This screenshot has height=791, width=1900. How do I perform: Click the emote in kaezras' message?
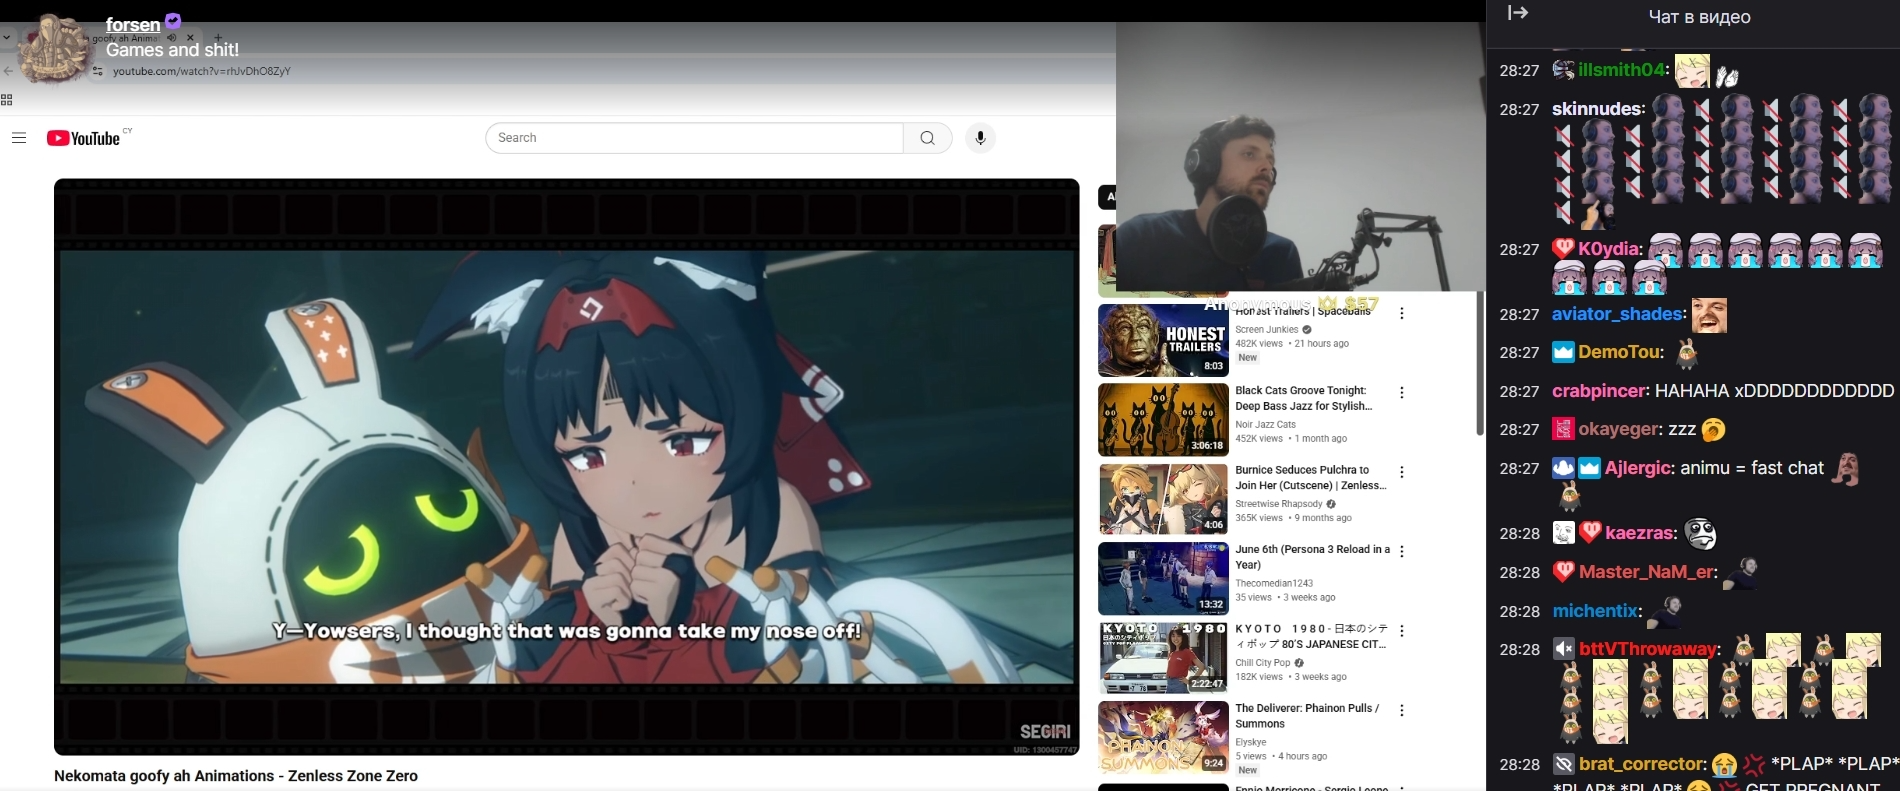point(1701,534)
